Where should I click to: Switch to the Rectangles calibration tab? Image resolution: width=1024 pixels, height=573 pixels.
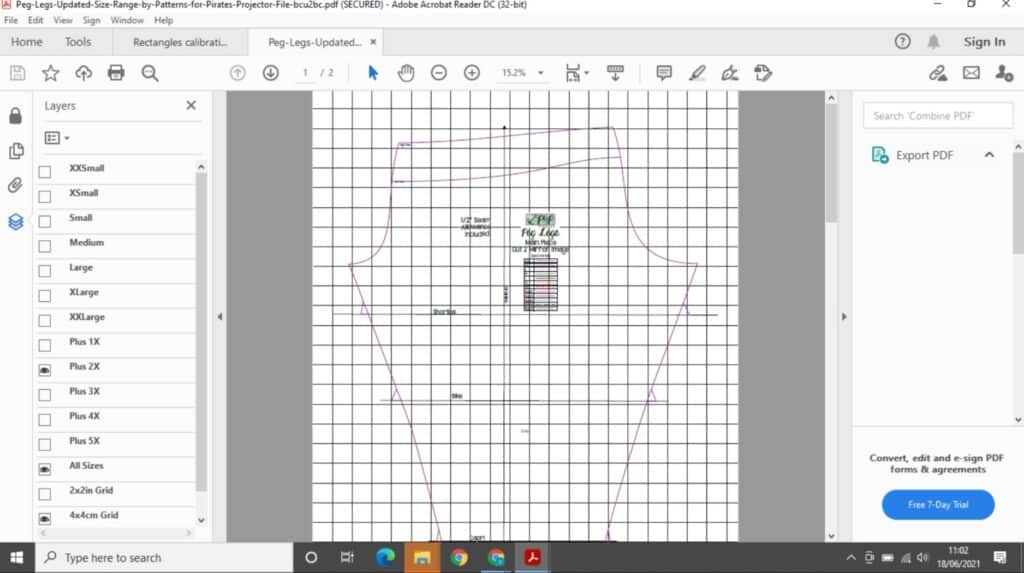pos(181,42)
